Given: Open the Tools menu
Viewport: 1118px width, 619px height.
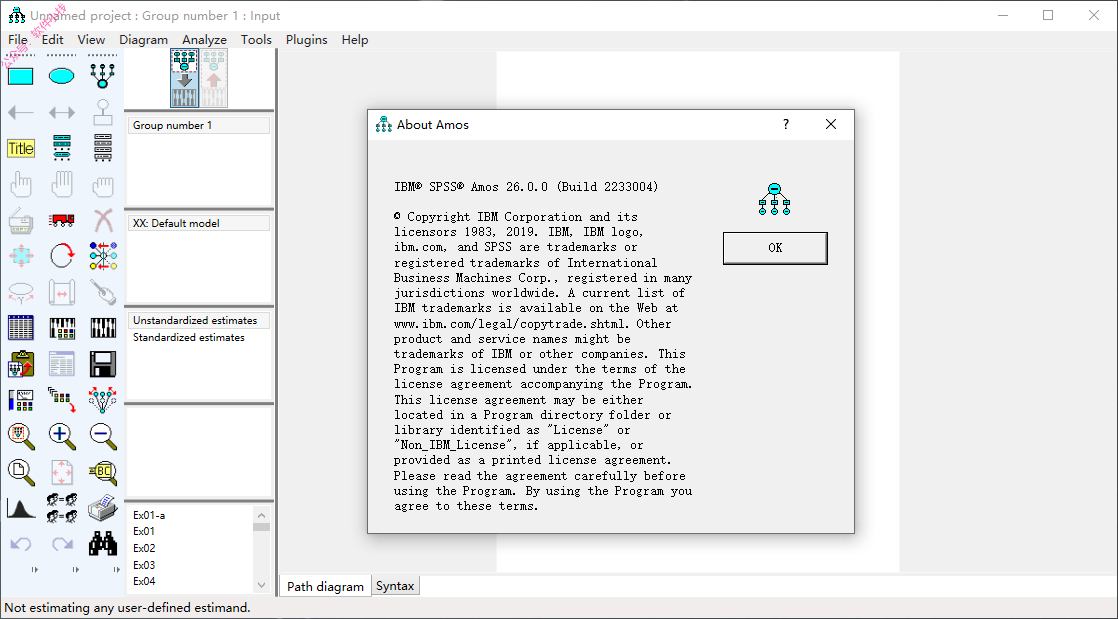Looking at the screenshot, I should [x=256, y=40].
